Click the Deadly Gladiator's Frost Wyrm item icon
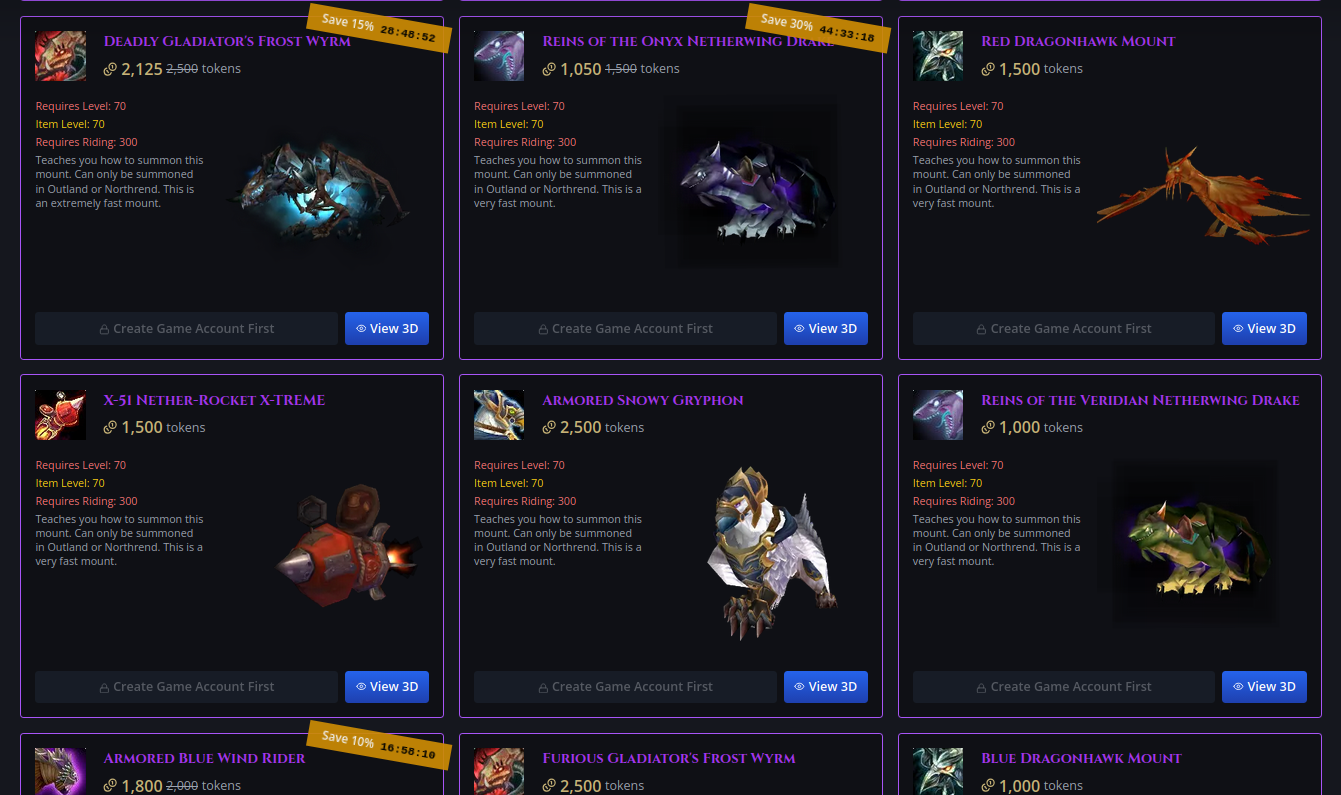Screen dimensions: 1341x795 60,56
